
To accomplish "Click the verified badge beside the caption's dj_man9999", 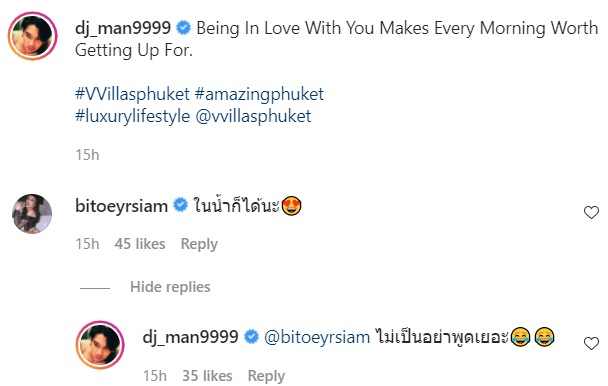I will (x=183, y=28).
